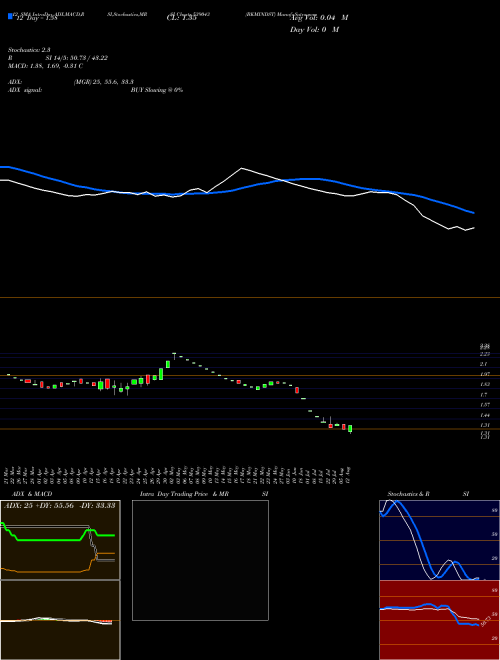500x660 pixels.
Task: Click the 2.1 price axis label
Action: pyautogui.click(x=484, y=364)
